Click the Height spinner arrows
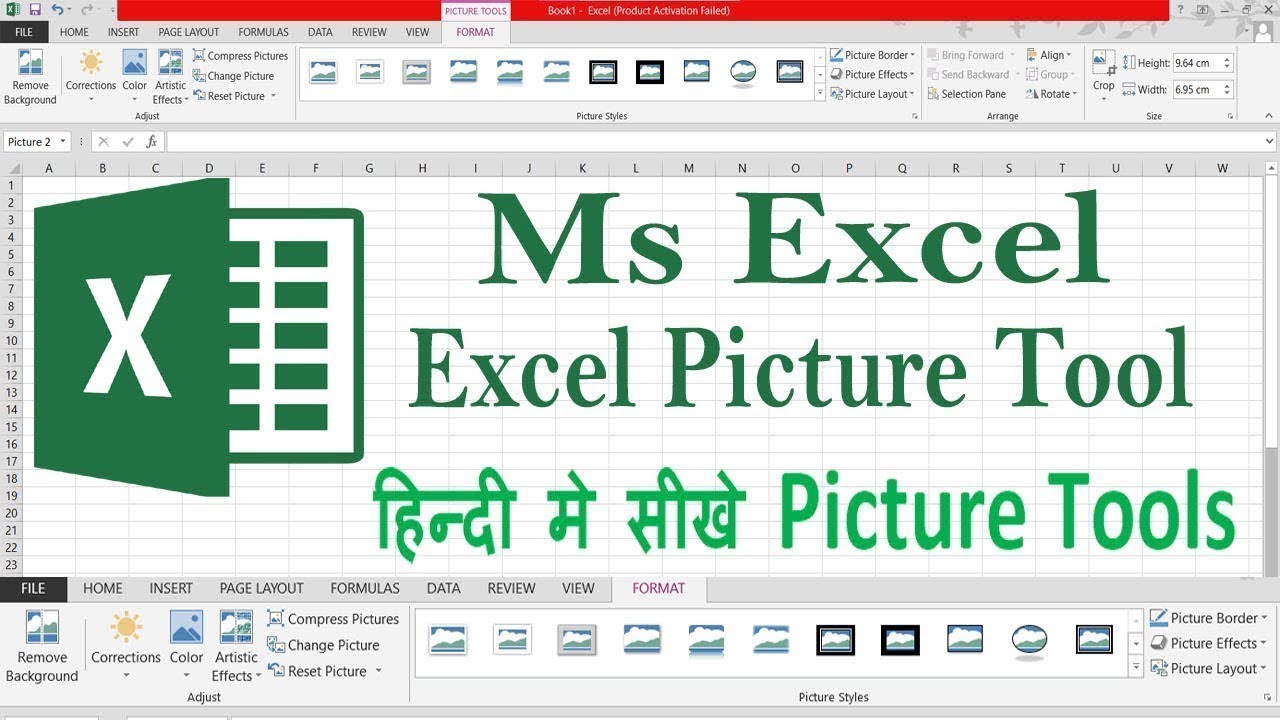 1228,63
